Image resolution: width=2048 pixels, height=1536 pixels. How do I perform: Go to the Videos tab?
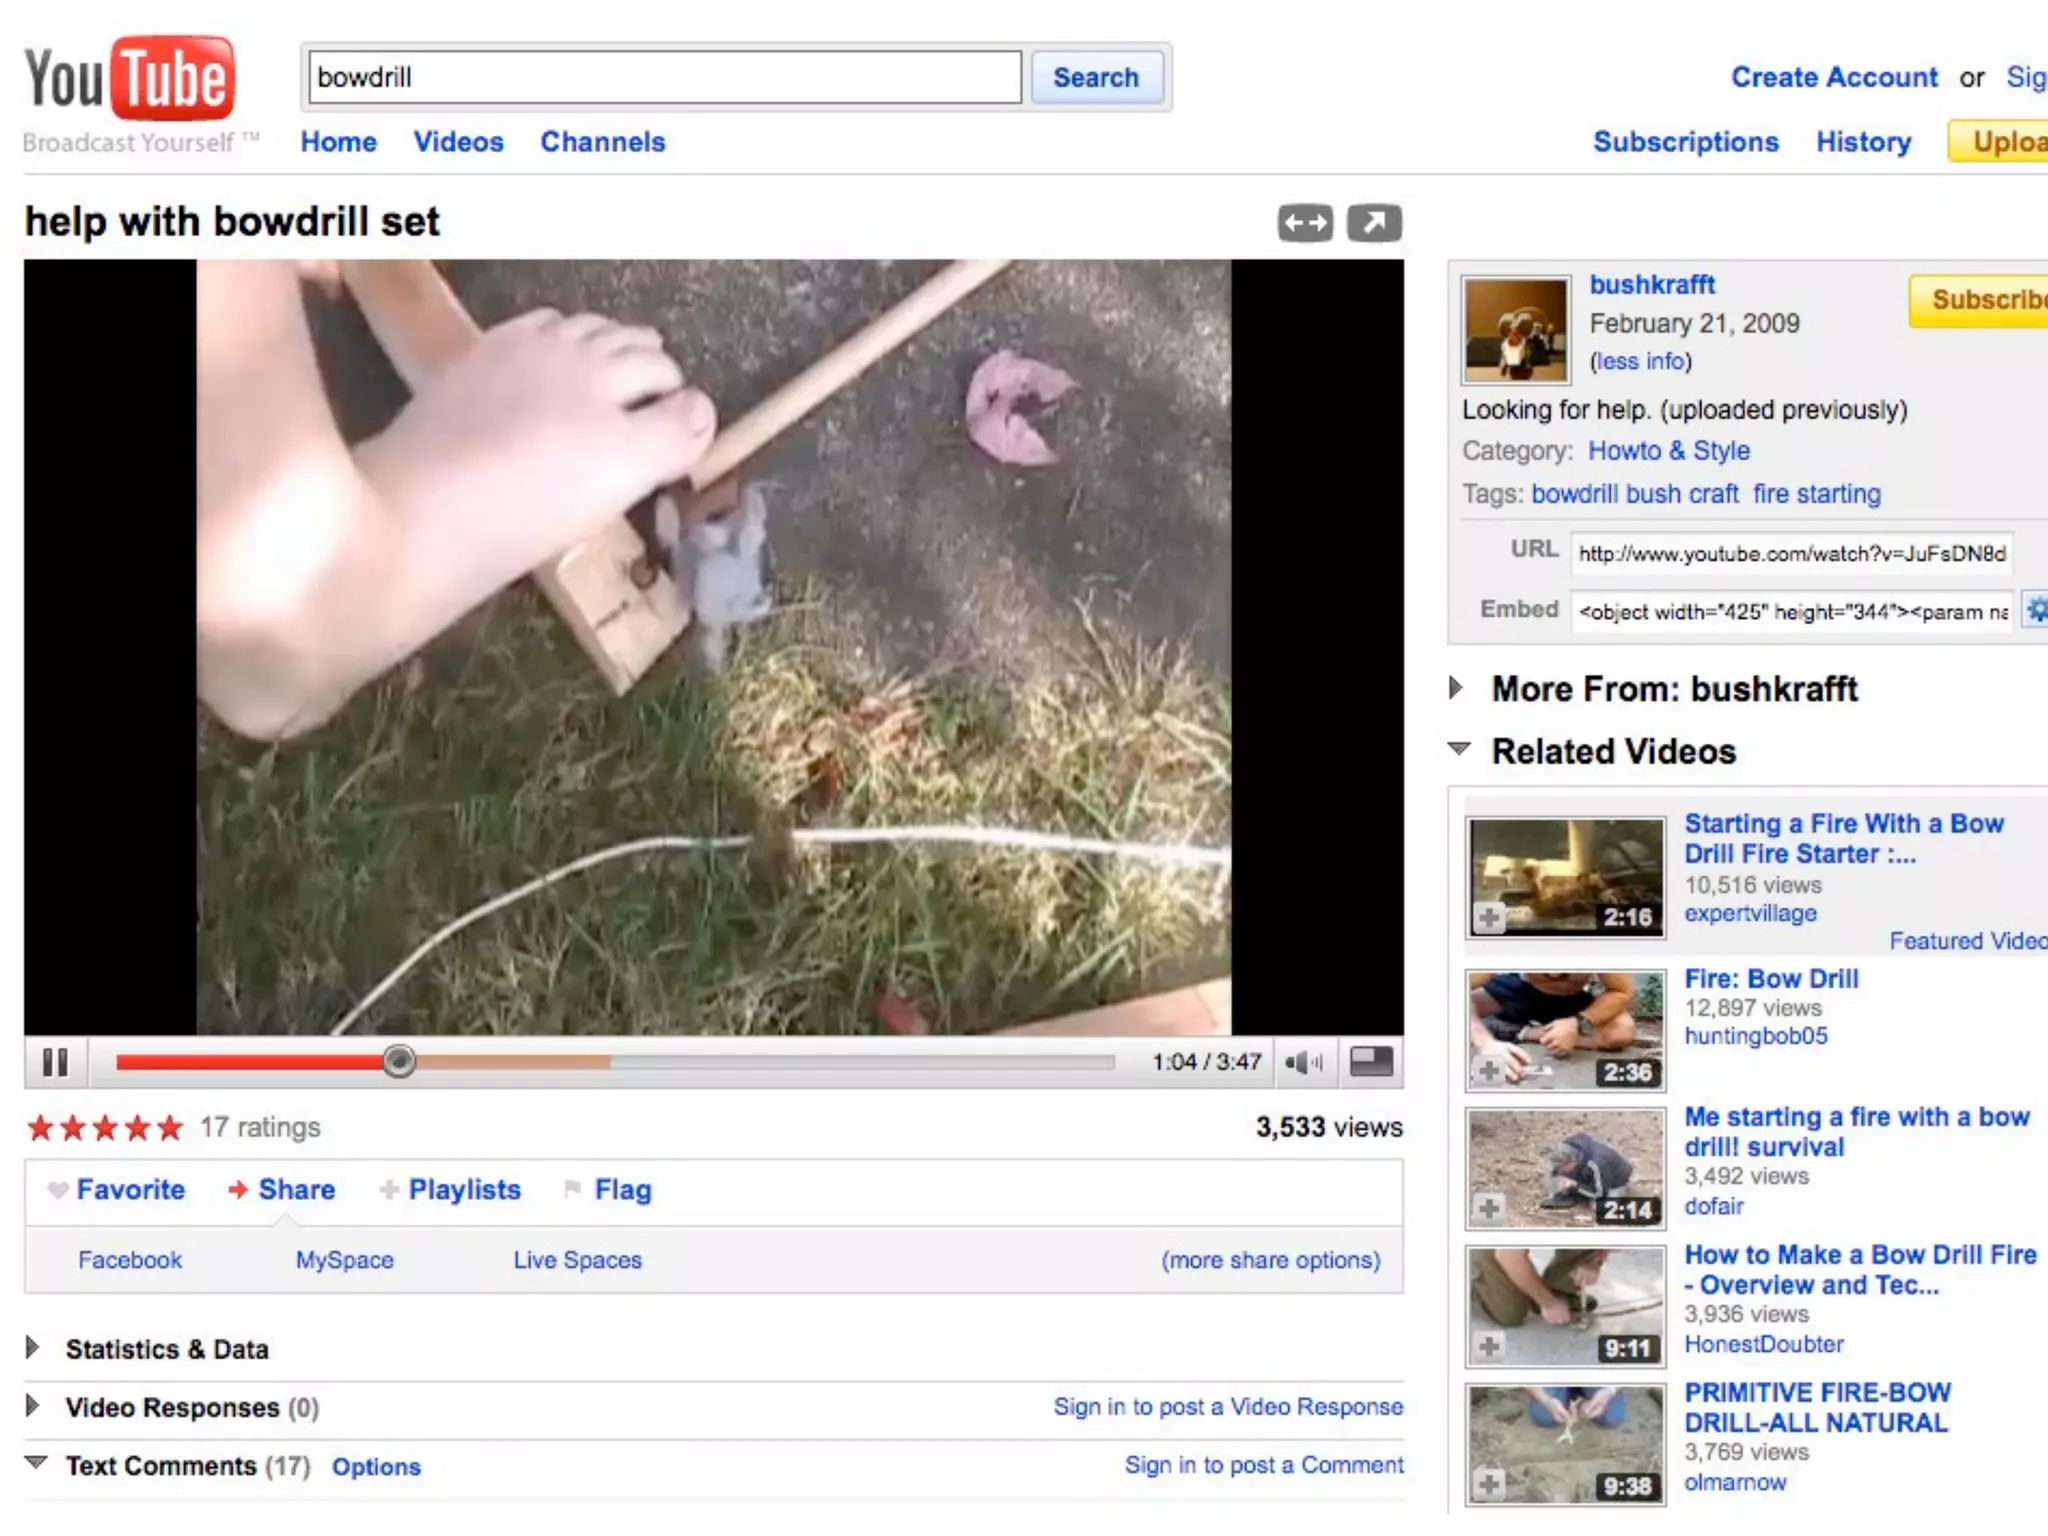tap(458, 142)
